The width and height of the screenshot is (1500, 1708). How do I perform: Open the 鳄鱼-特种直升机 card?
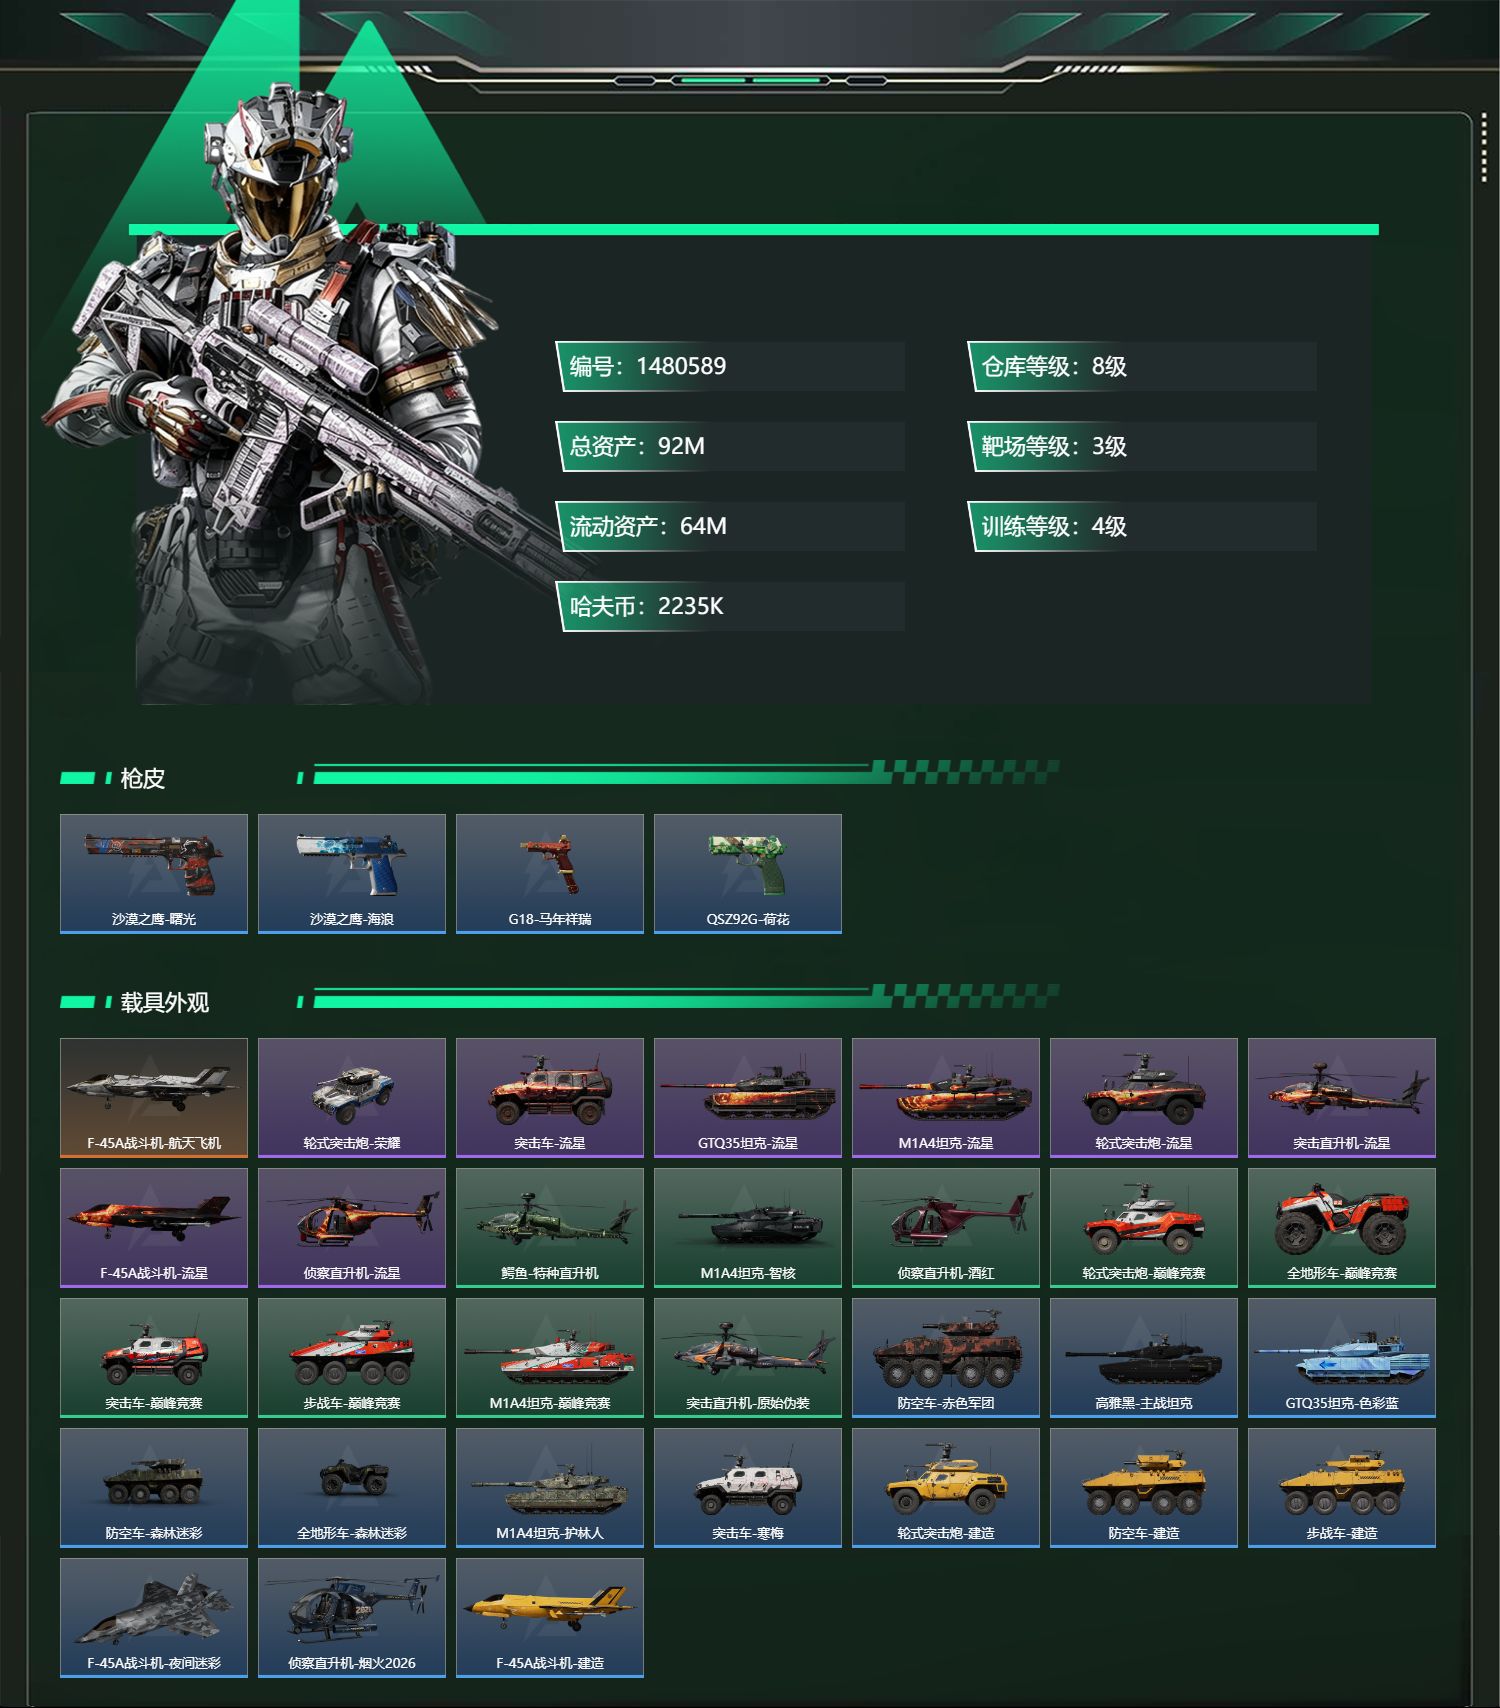click(x=550, y=1228)
